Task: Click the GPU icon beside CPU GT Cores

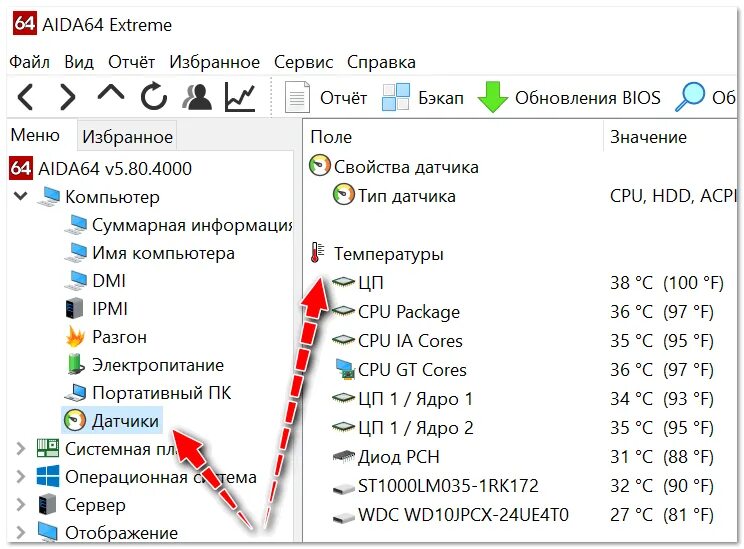Action: click(344, 370)
